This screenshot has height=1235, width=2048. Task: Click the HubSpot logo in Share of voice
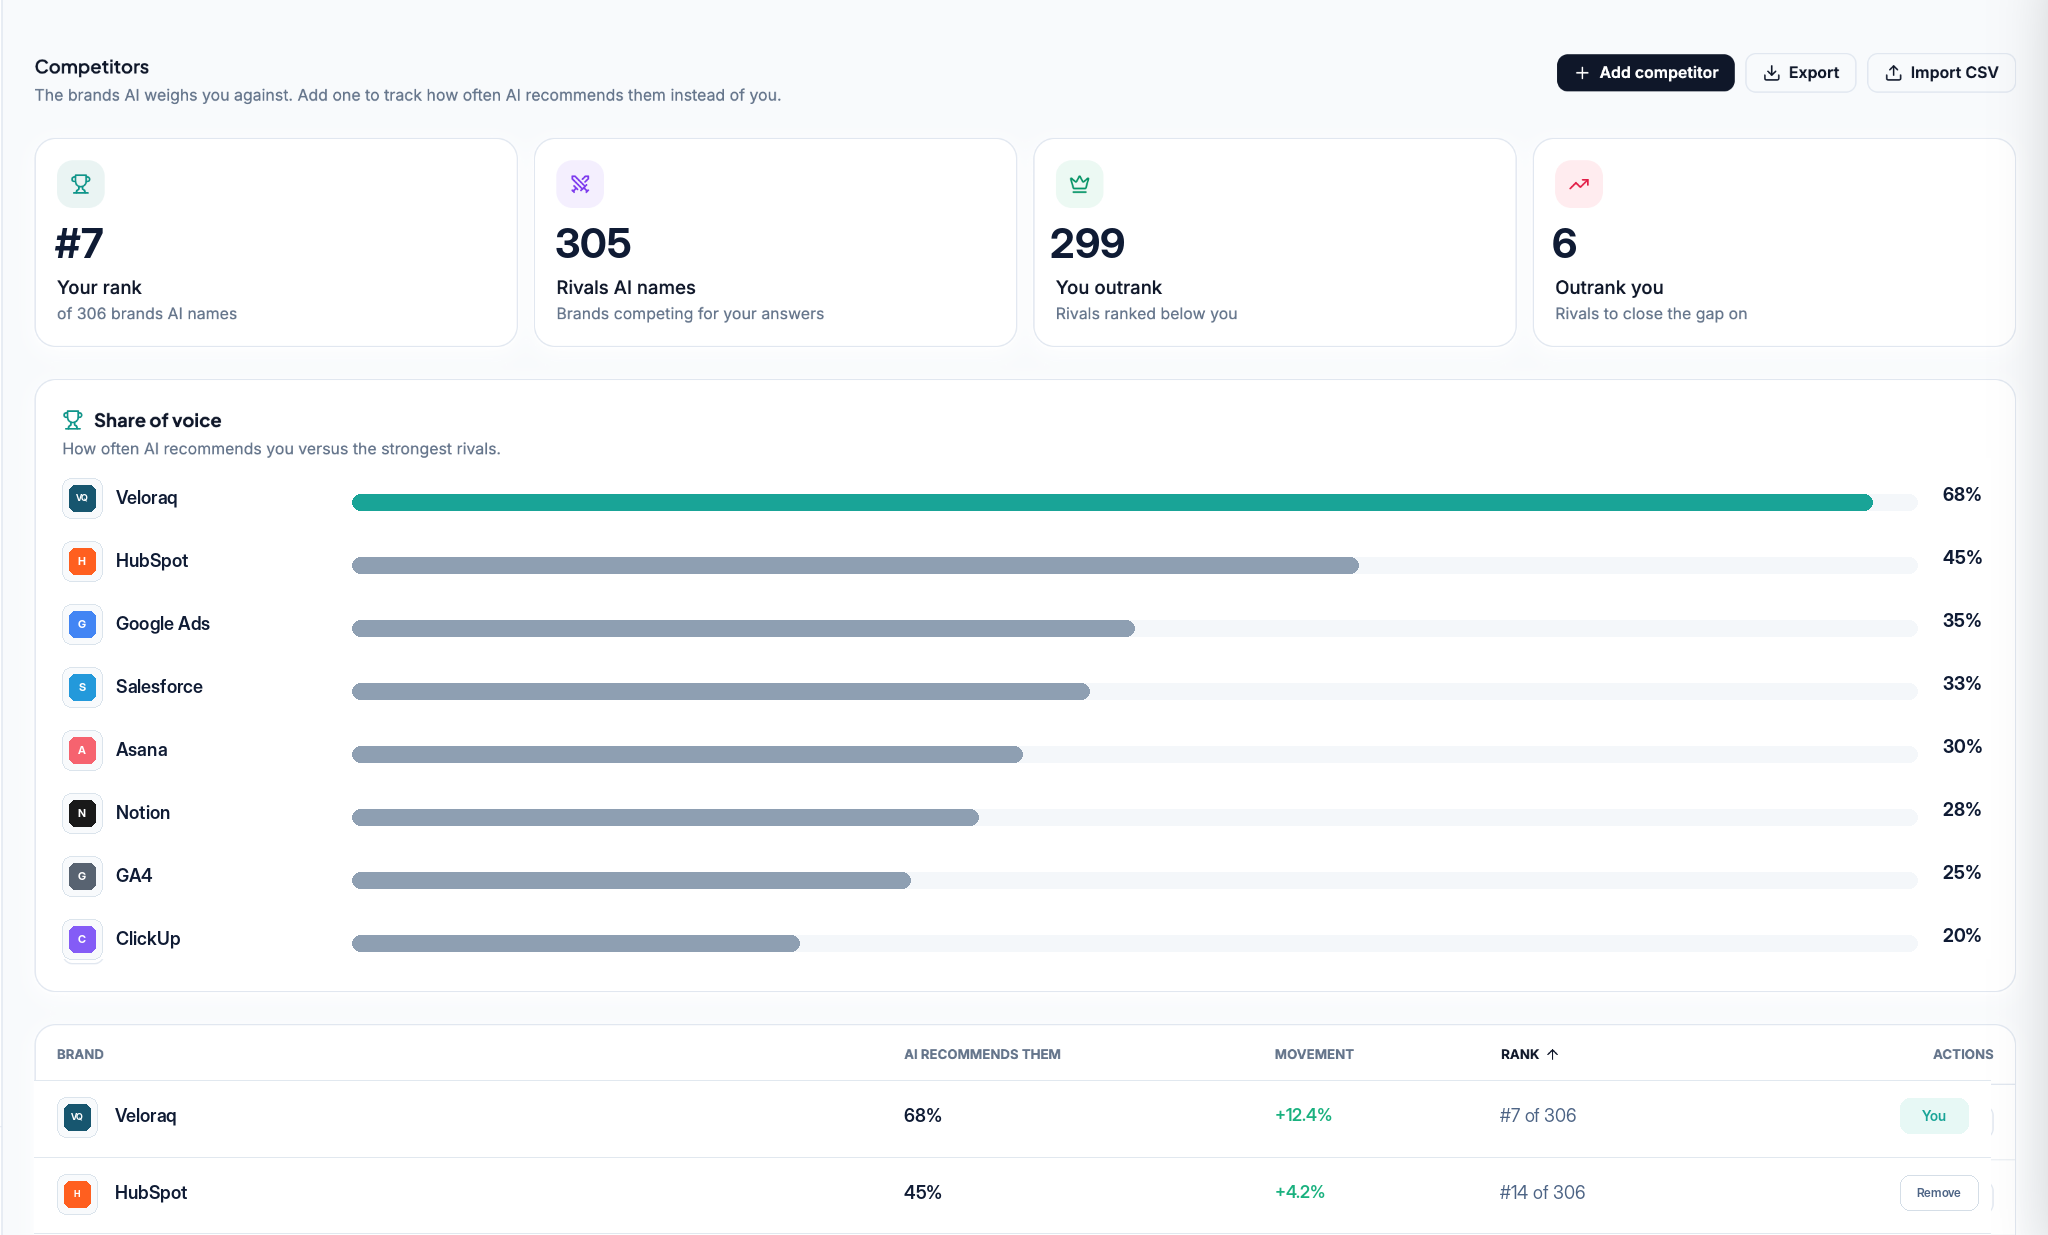point(82,561)
